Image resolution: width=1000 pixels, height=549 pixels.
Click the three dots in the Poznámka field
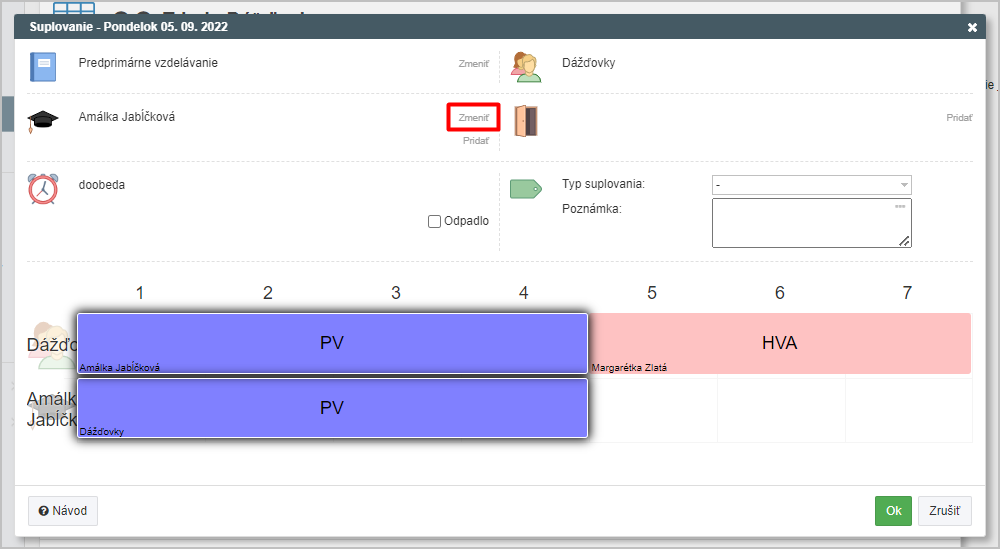tap(900, 206)
